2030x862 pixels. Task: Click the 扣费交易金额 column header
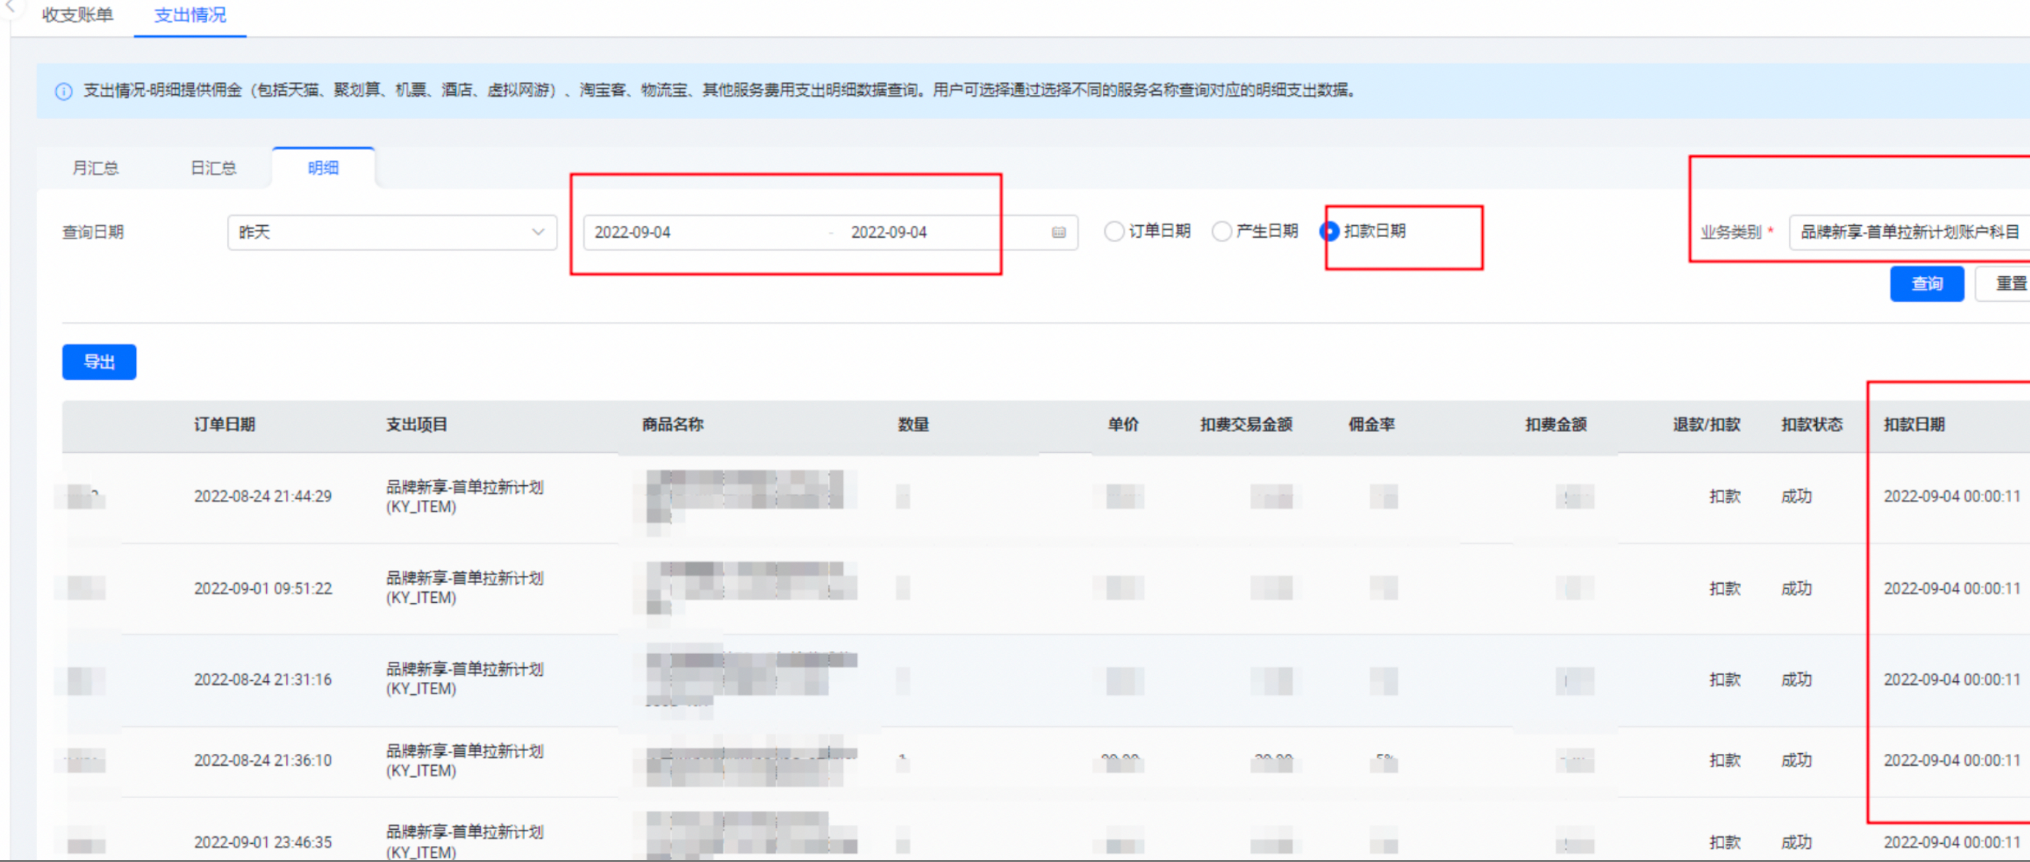coord(1246,425)
